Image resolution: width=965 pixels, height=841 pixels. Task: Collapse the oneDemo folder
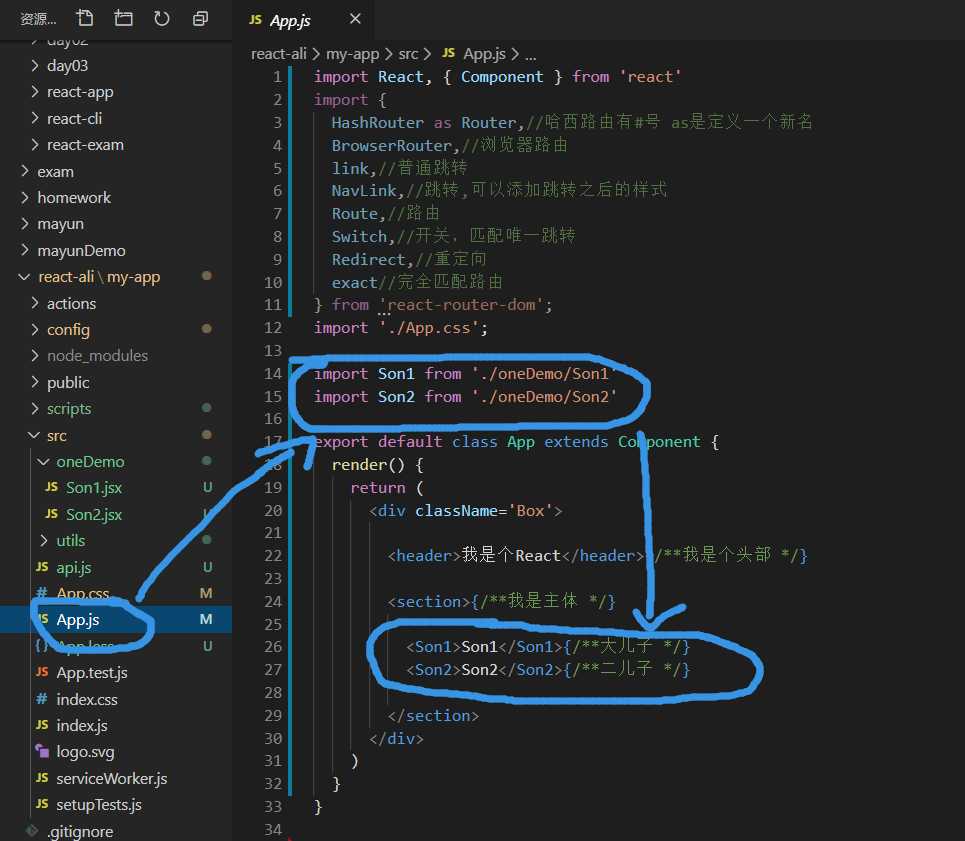[44, 461]
